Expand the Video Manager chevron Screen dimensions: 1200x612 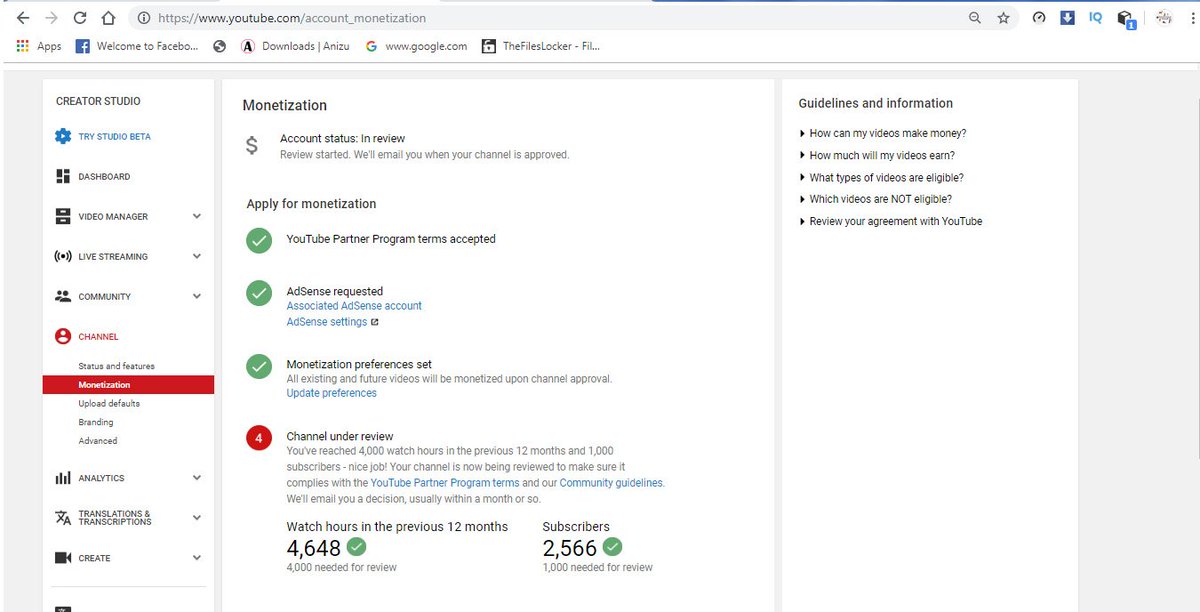197,216
